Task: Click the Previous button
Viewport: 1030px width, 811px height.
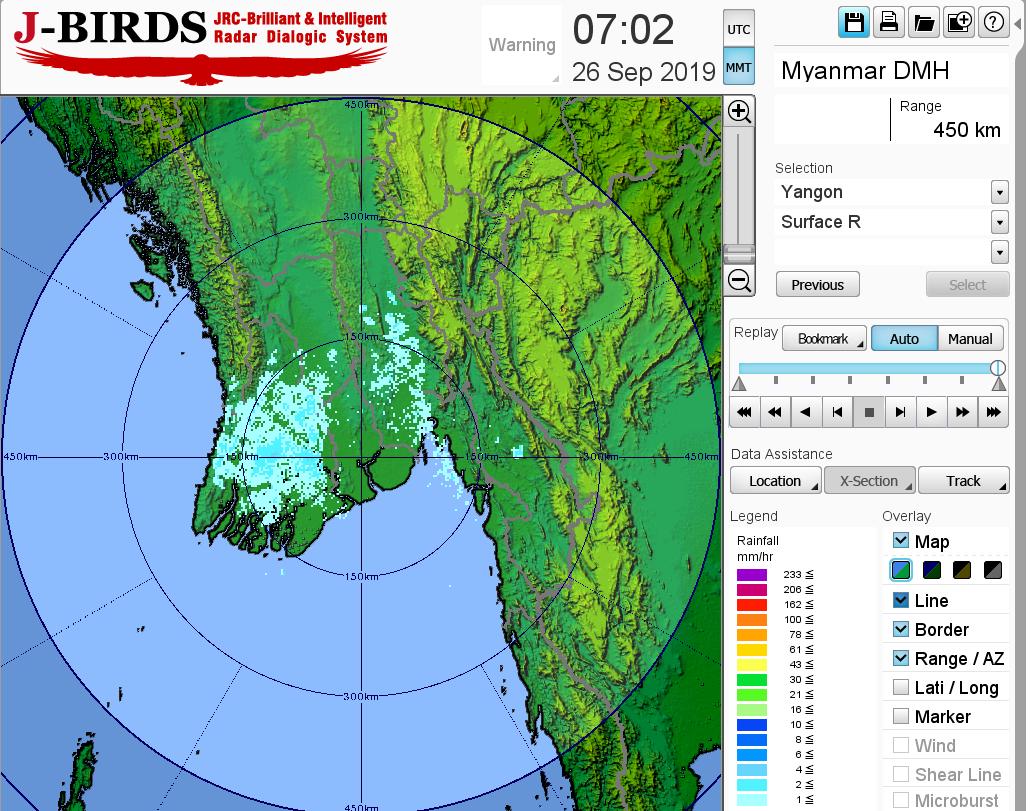Action: coord(817,285)
